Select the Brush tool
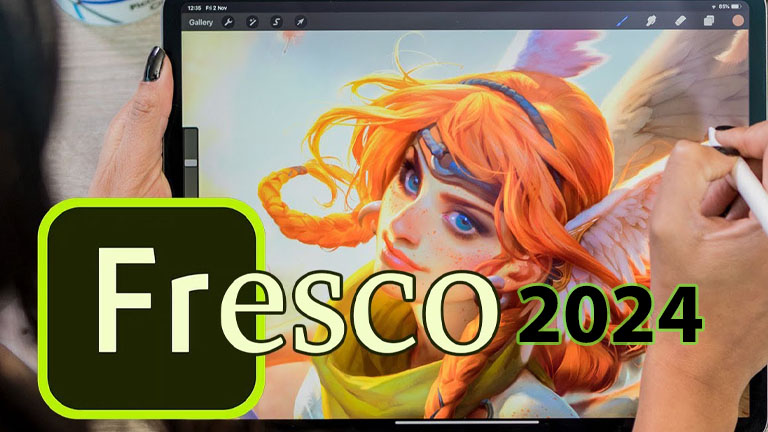This screenshot has height=432, width=768. click(x=622, y=21)
